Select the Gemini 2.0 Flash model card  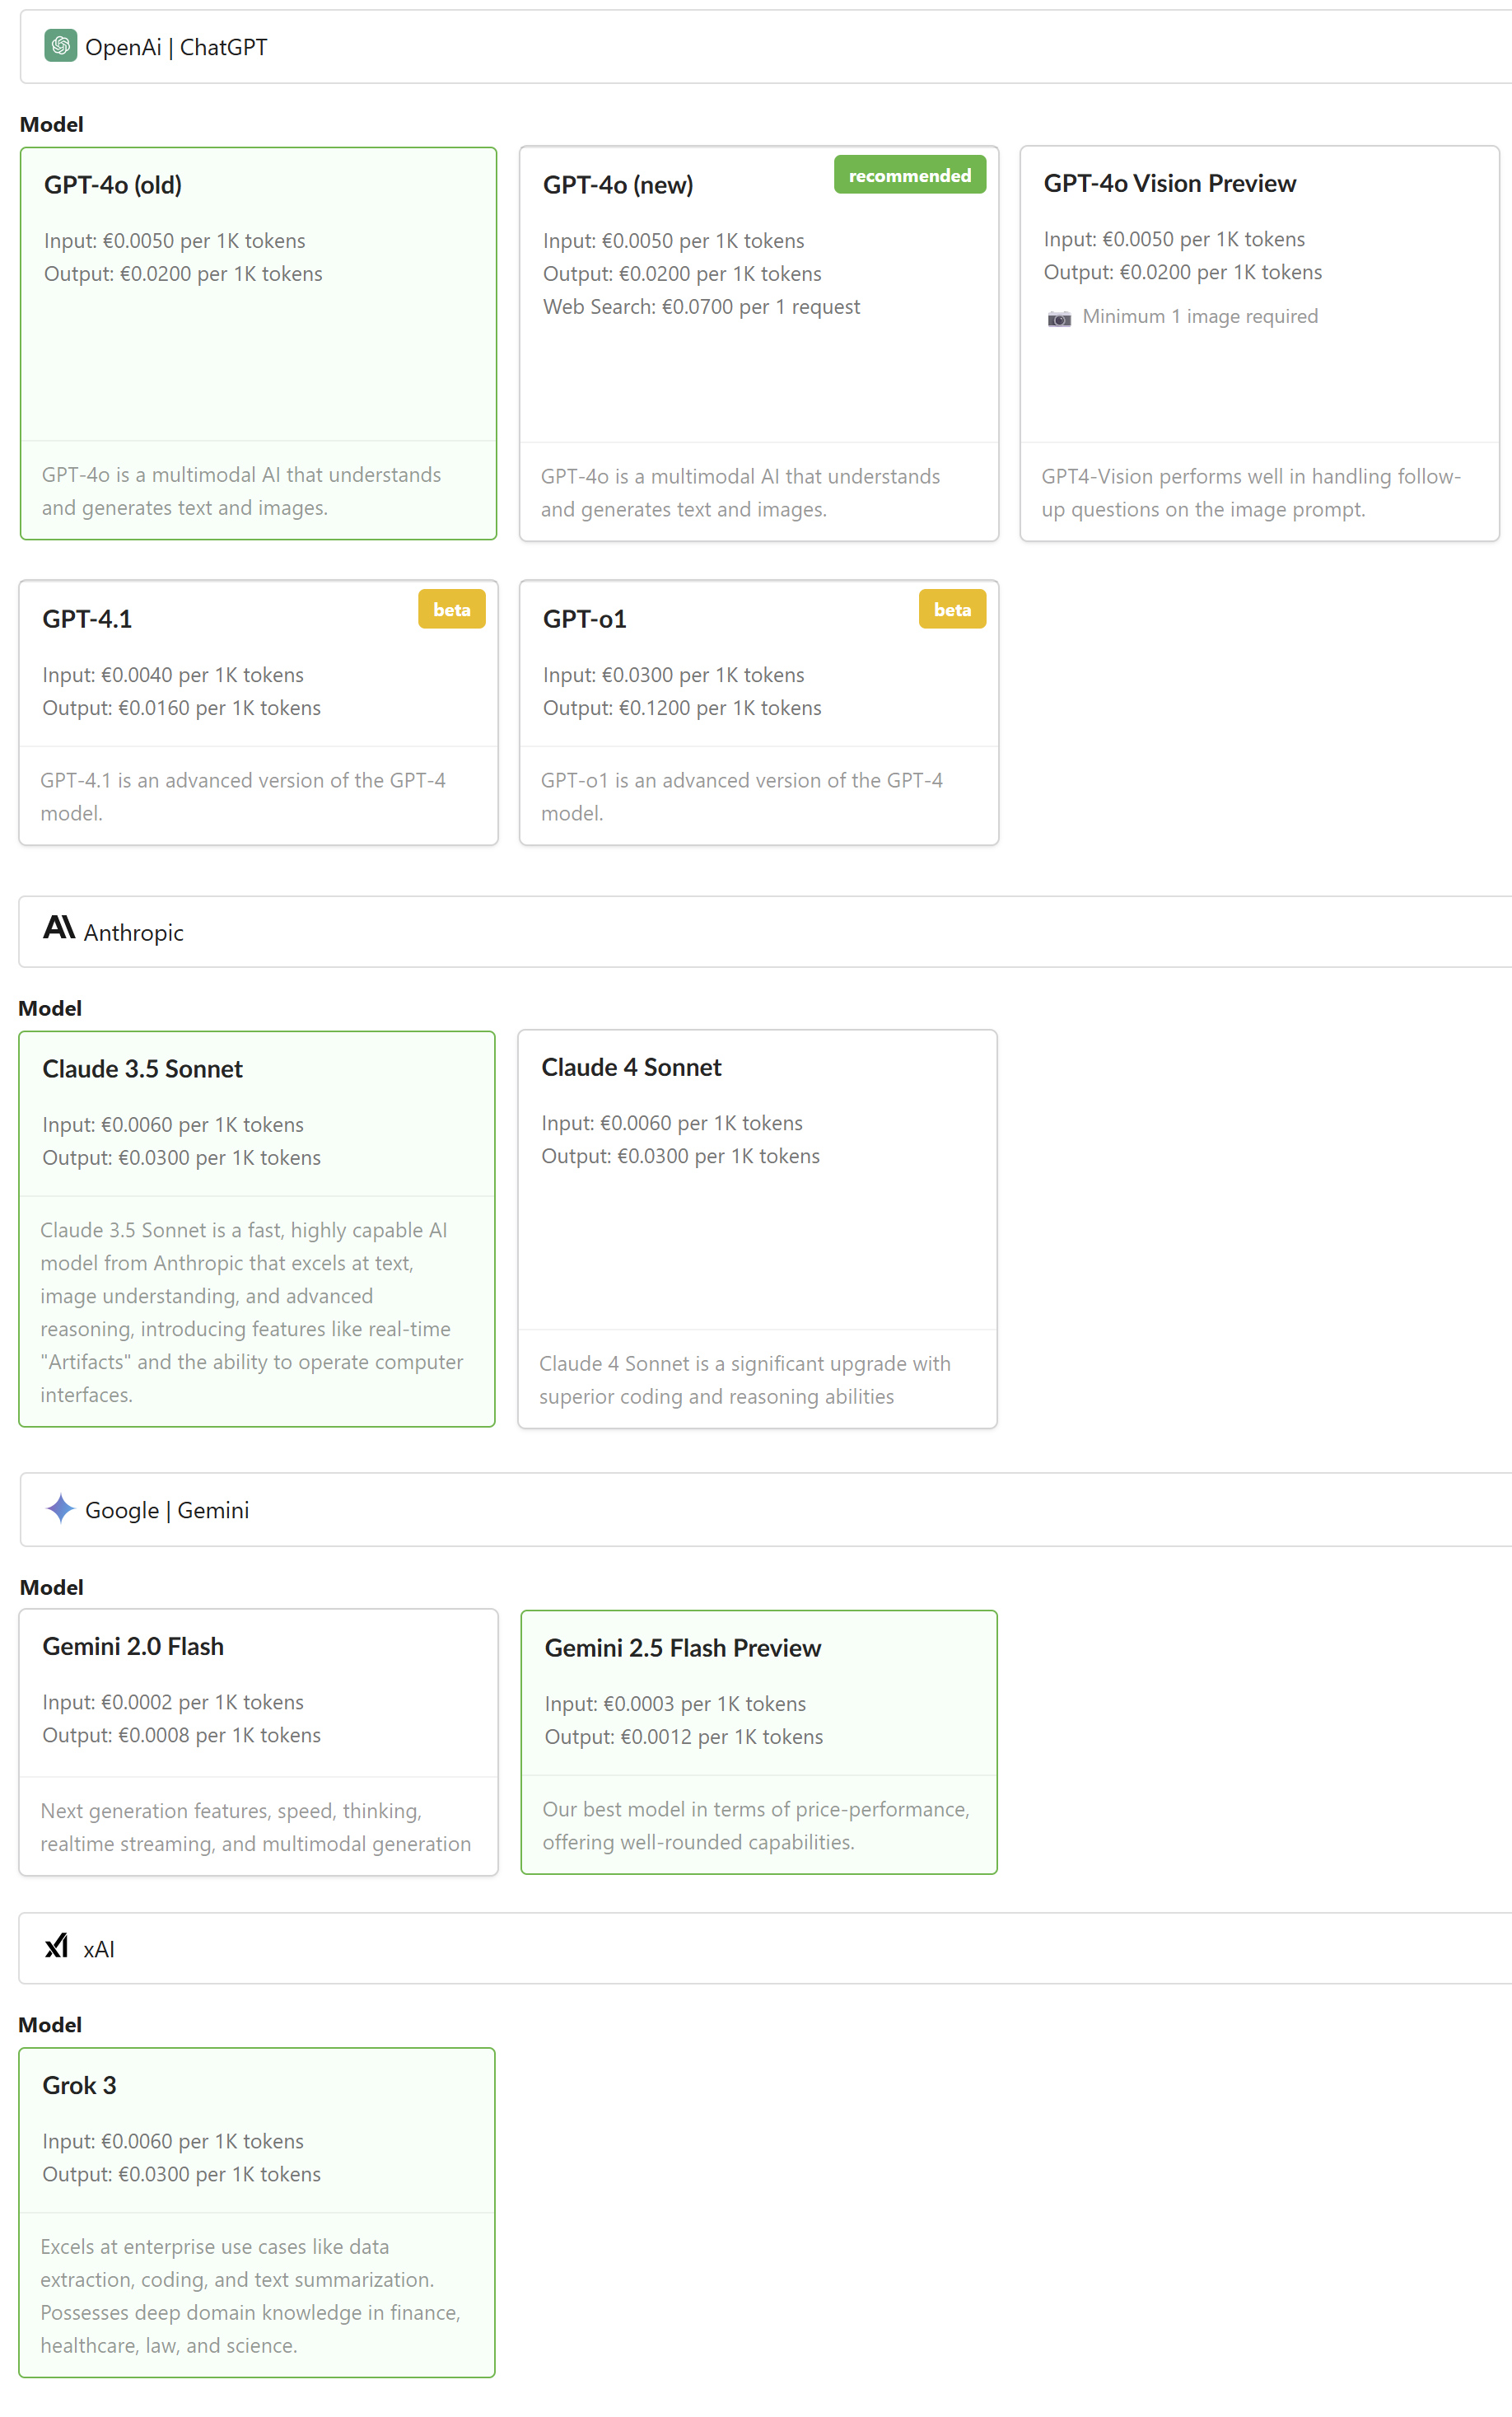coord(258,1742)
